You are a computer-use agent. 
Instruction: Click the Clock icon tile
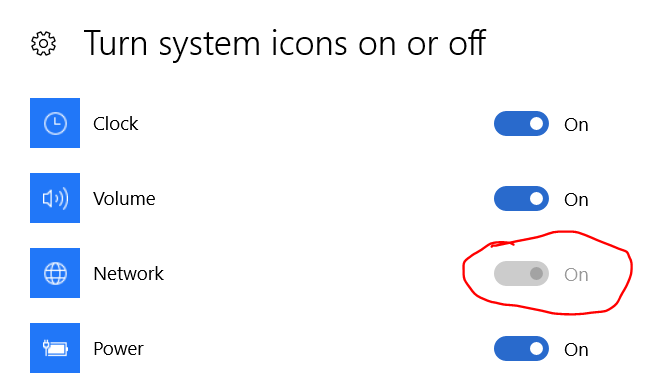click(55, 123)
